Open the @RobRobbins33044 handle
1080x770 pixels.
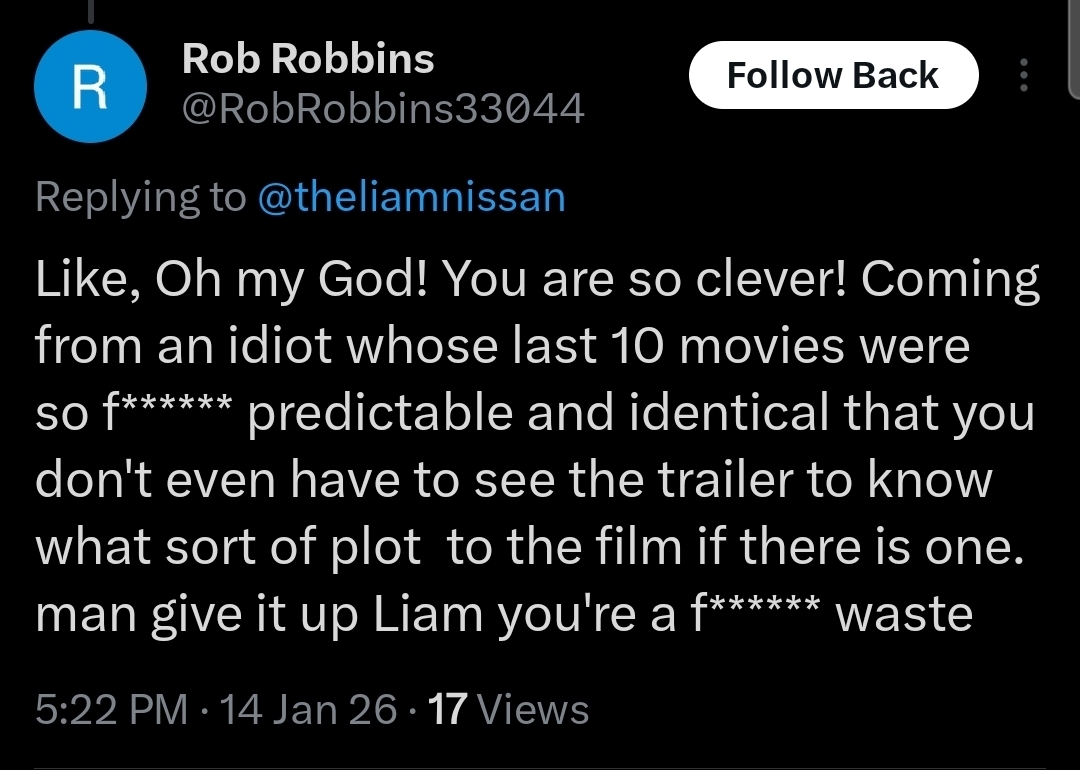click(382, 109)
